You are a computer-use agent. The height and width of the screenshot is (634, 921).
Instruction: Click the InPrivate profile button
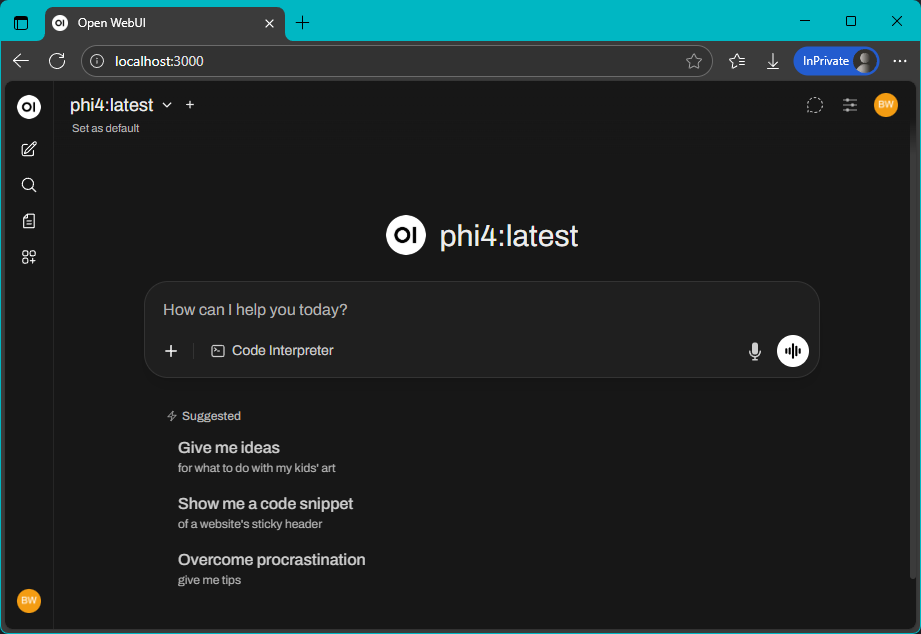coord(836,61)
